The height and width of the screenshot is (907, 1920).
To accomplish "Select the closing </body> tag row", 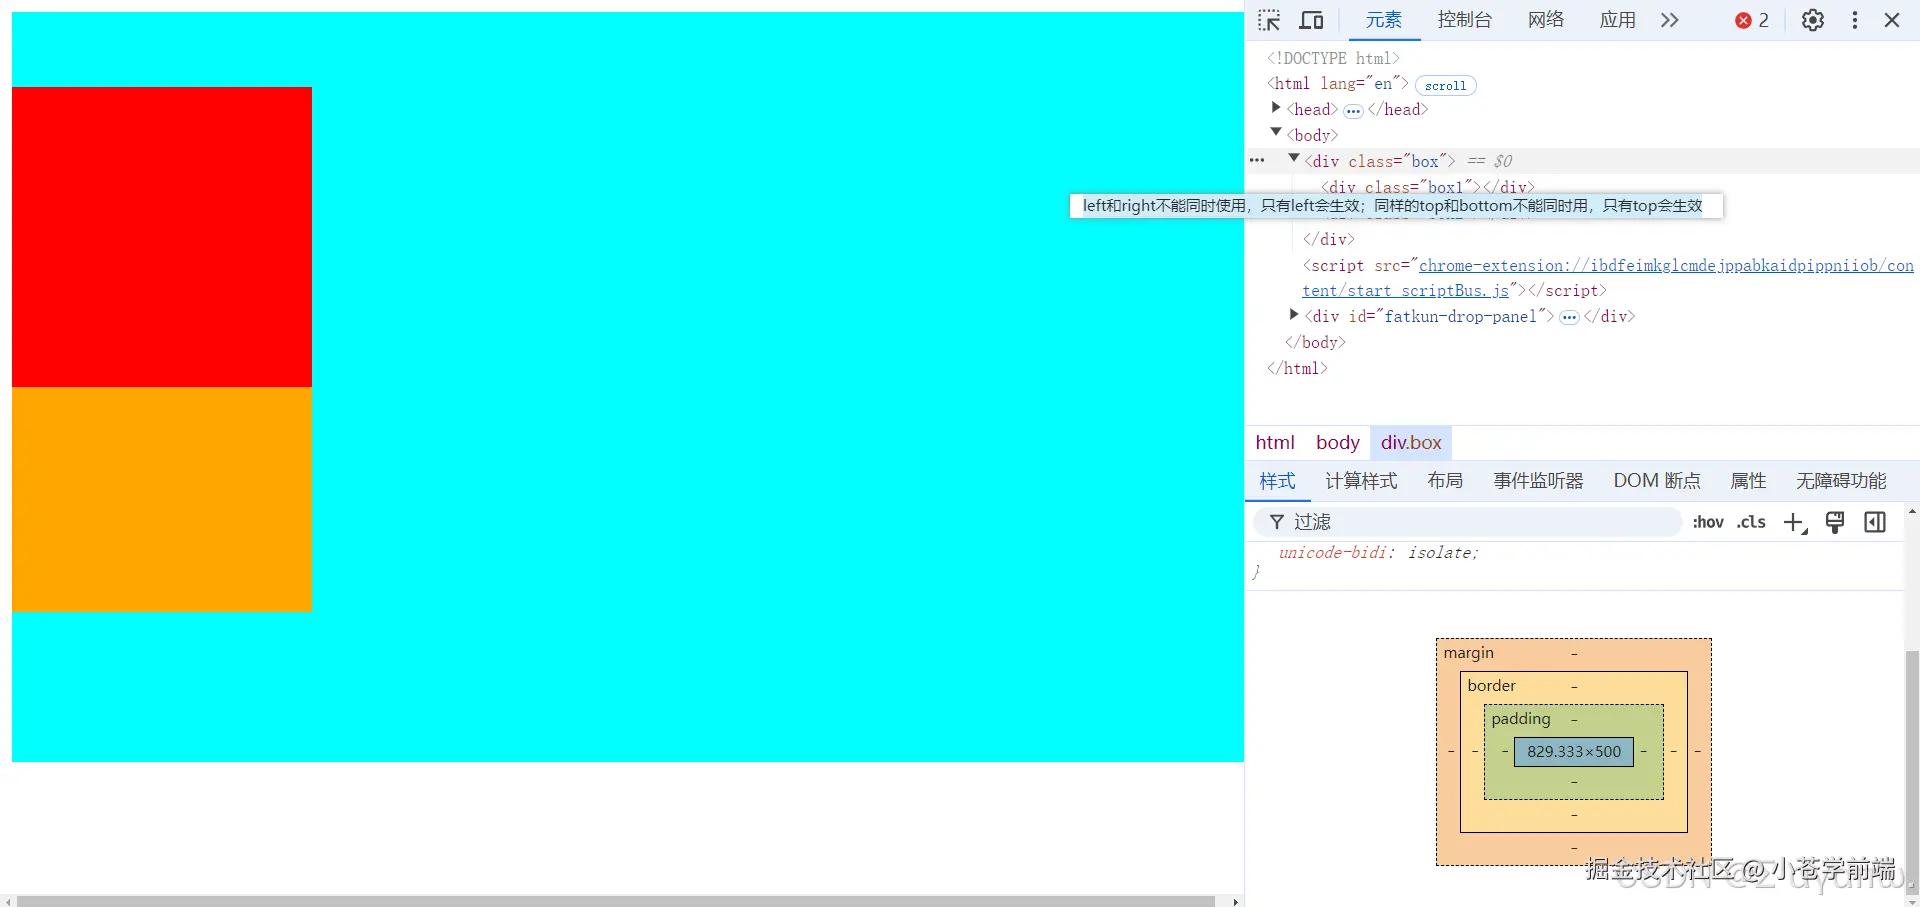I will coord(1315,342).
